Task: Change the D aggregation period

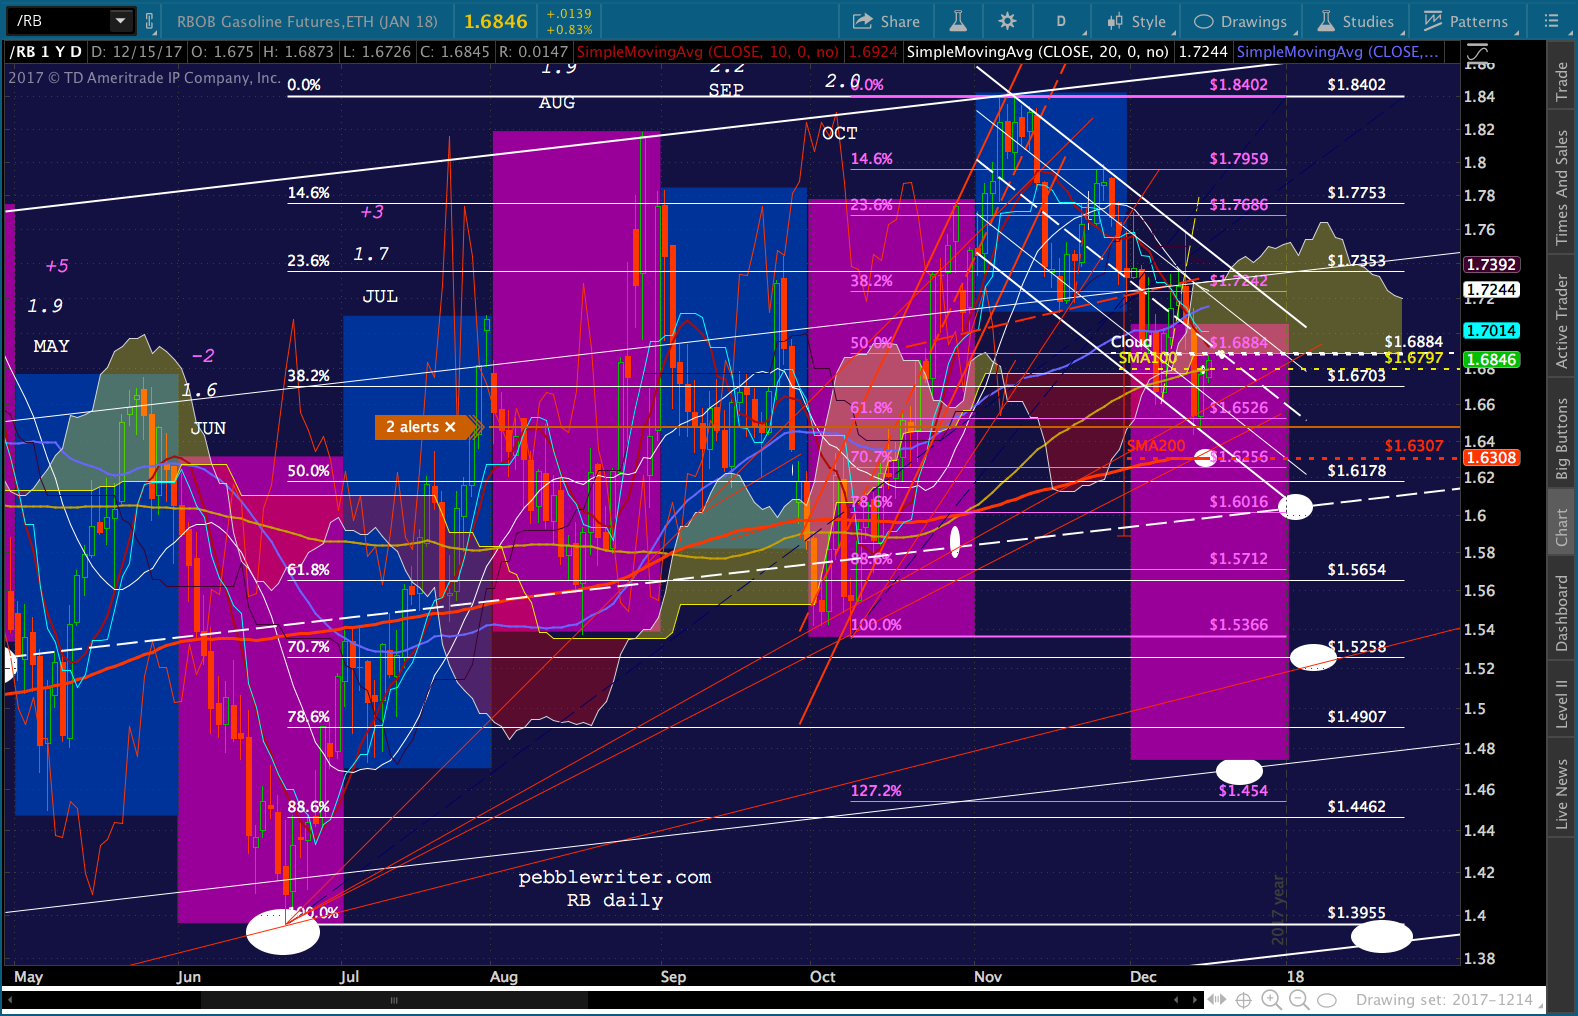Action: [1061, 21]
